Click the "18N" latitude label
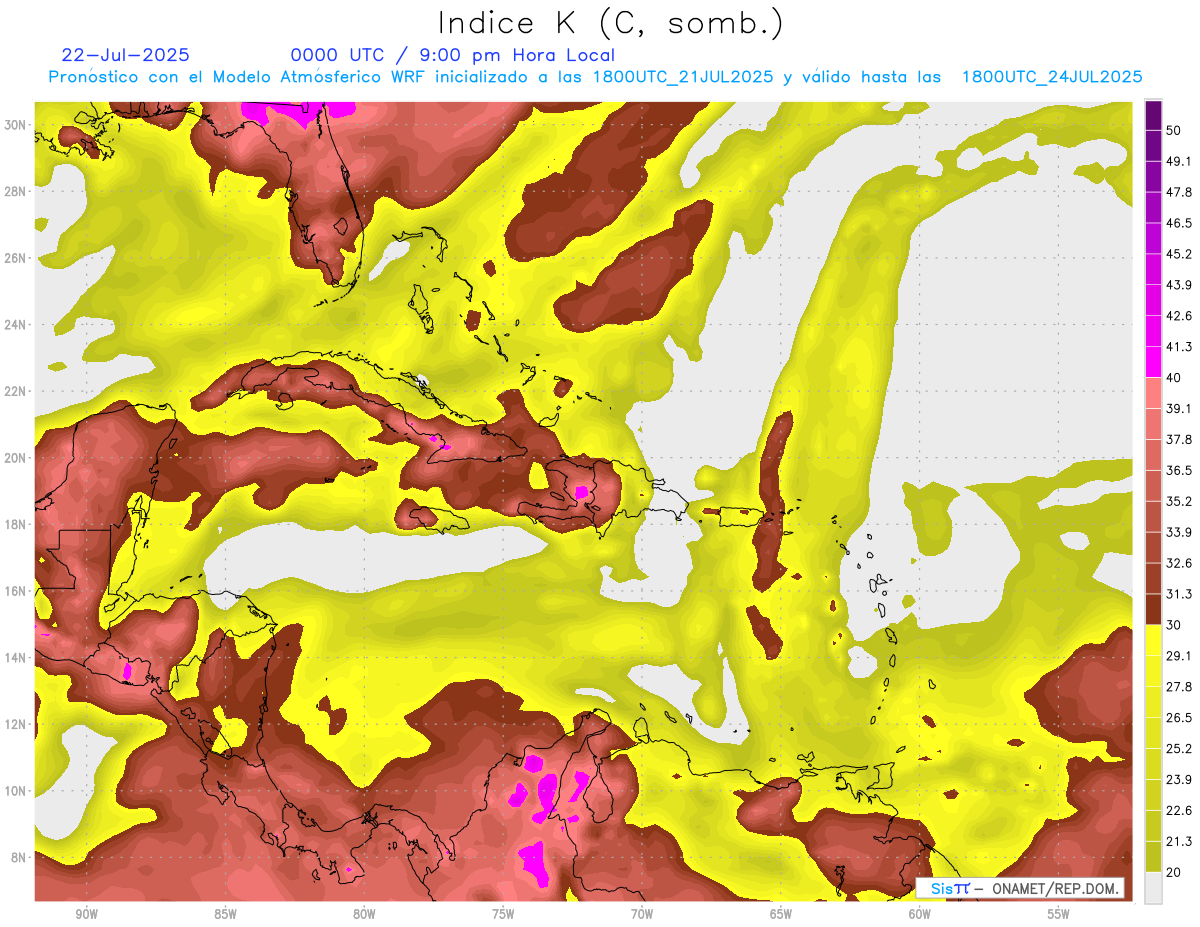The image size is (1200, 927). 16,525
